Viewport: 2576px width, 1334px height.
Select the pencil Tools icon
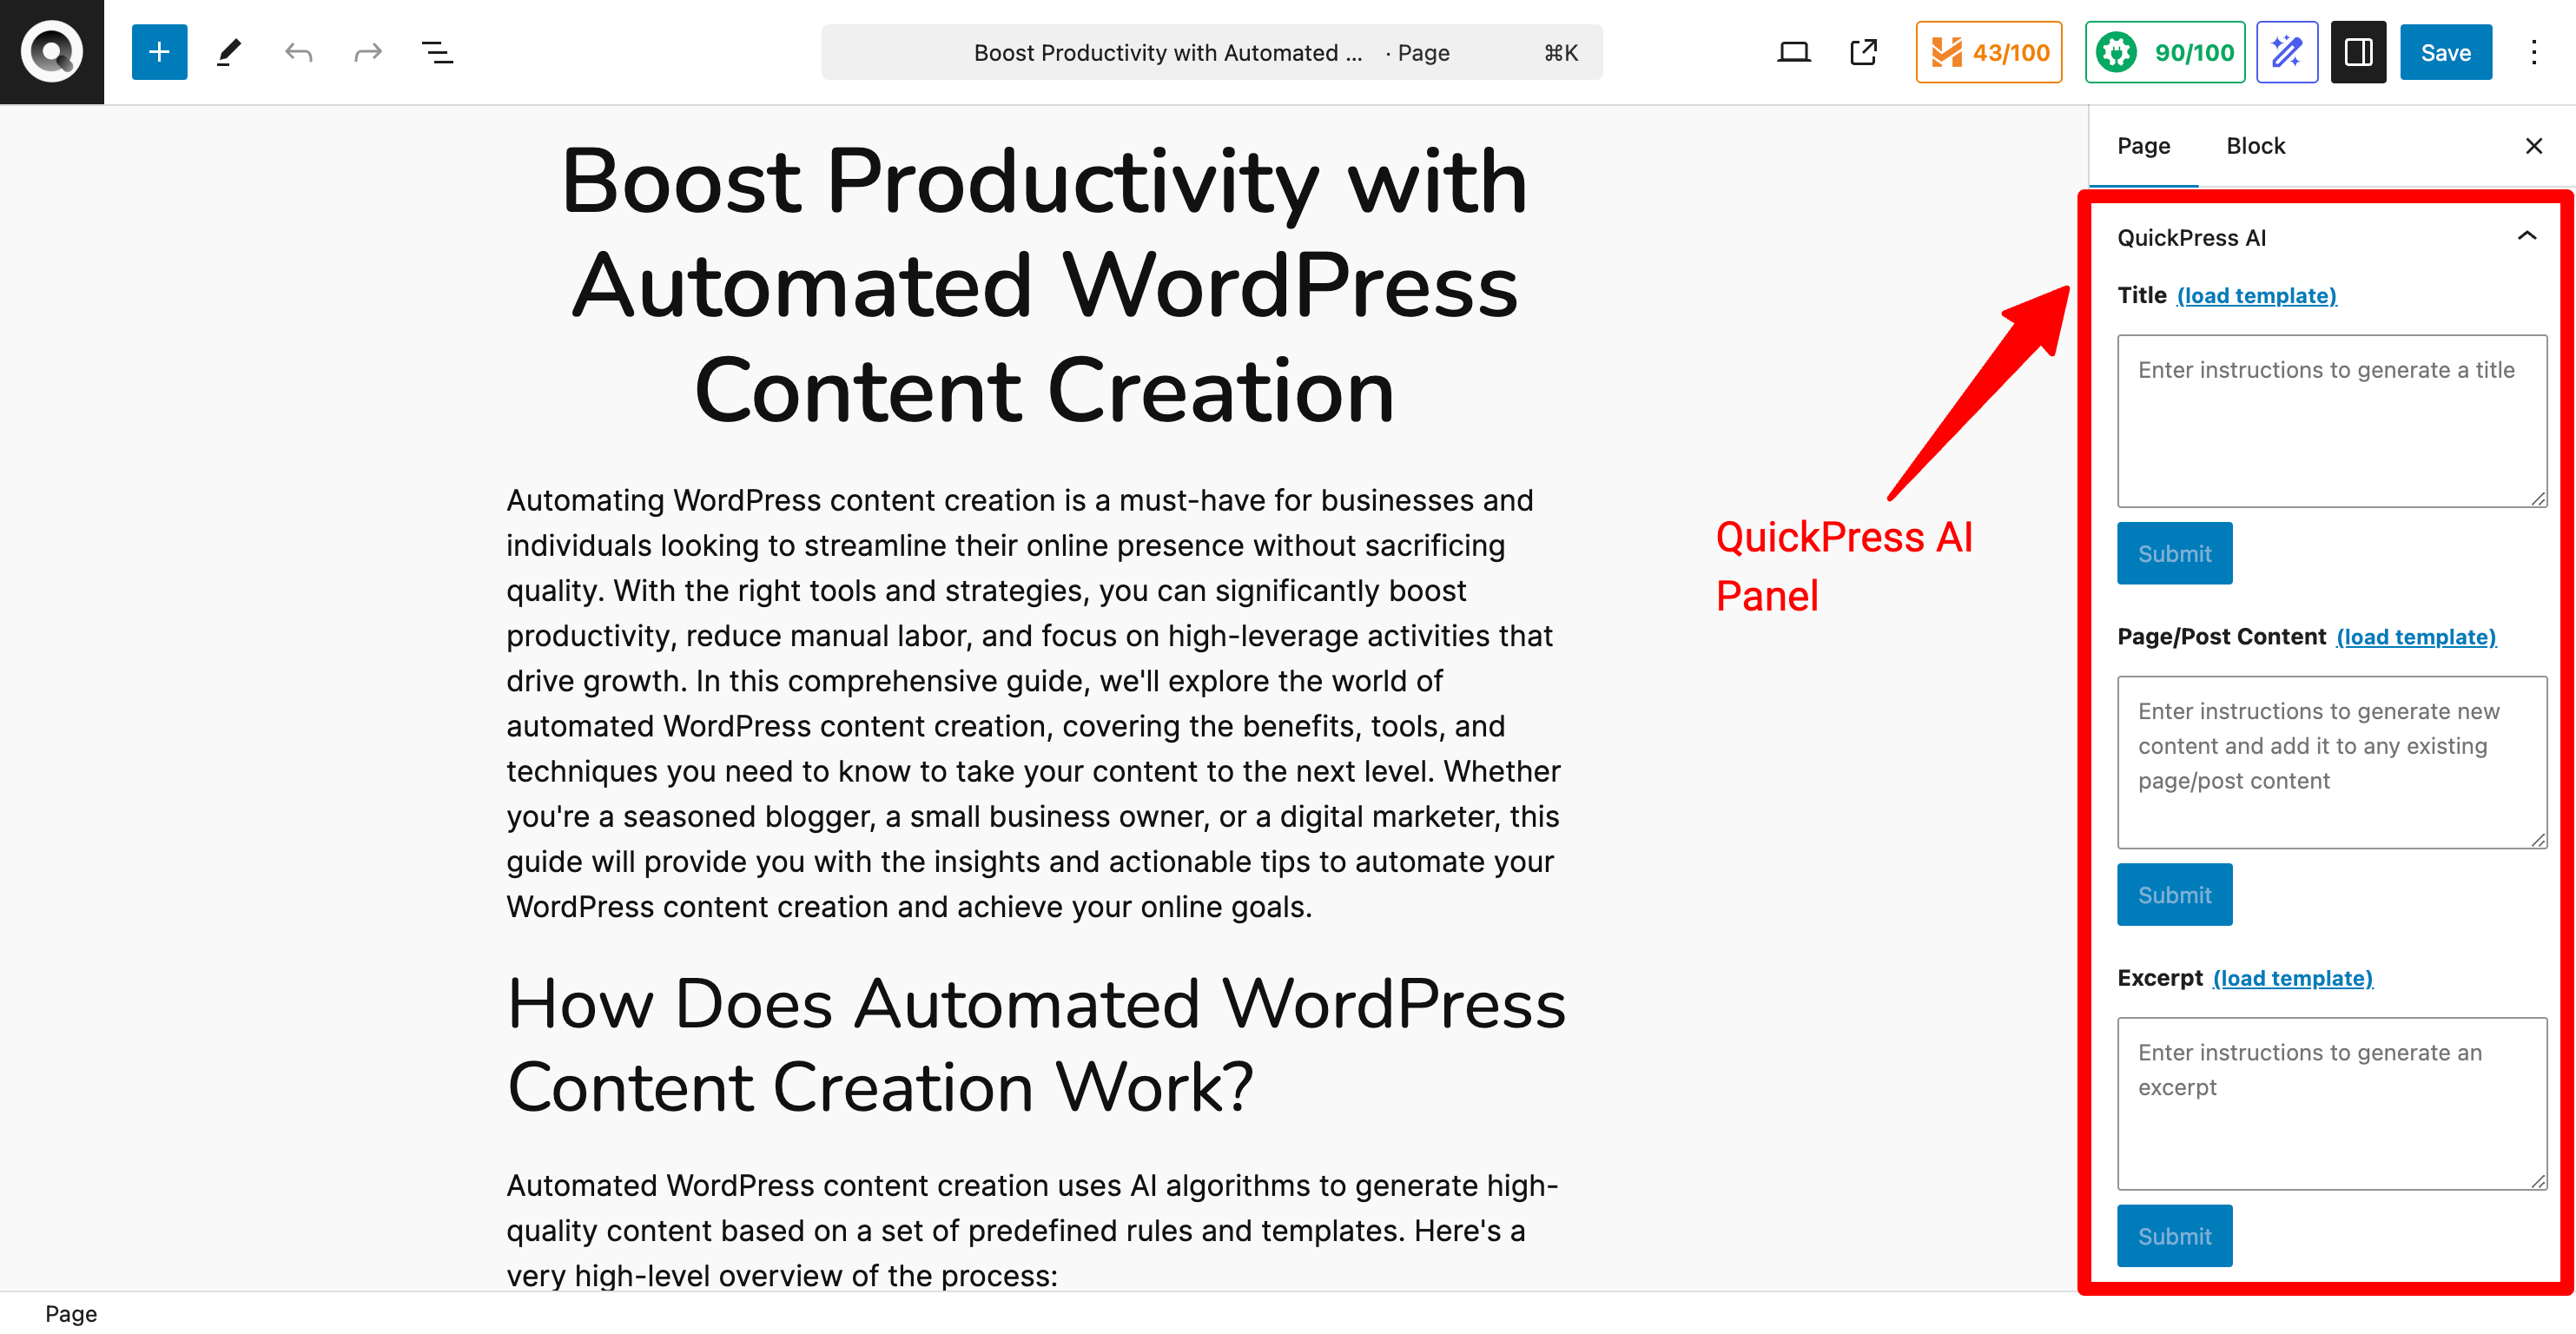coord(229,52)
